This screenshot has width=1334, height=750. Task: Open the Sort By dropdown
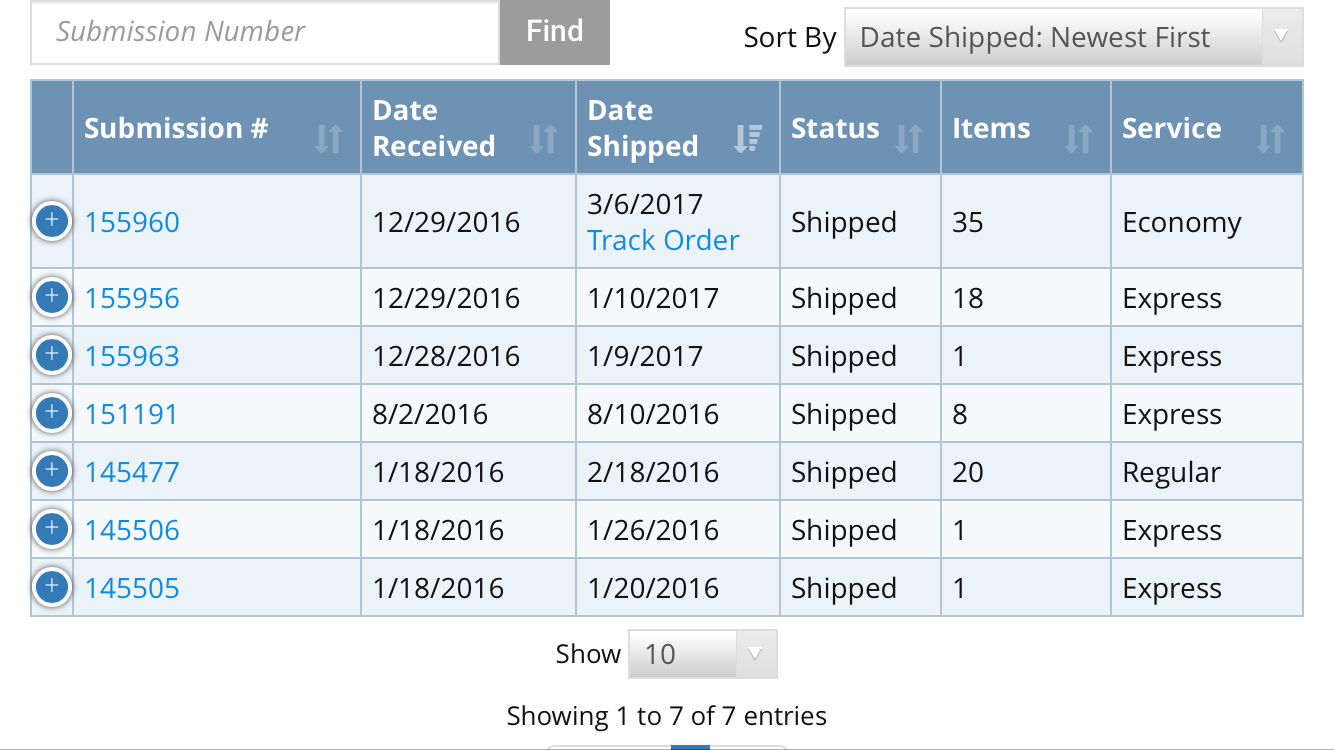click(x=1073, y=38)
